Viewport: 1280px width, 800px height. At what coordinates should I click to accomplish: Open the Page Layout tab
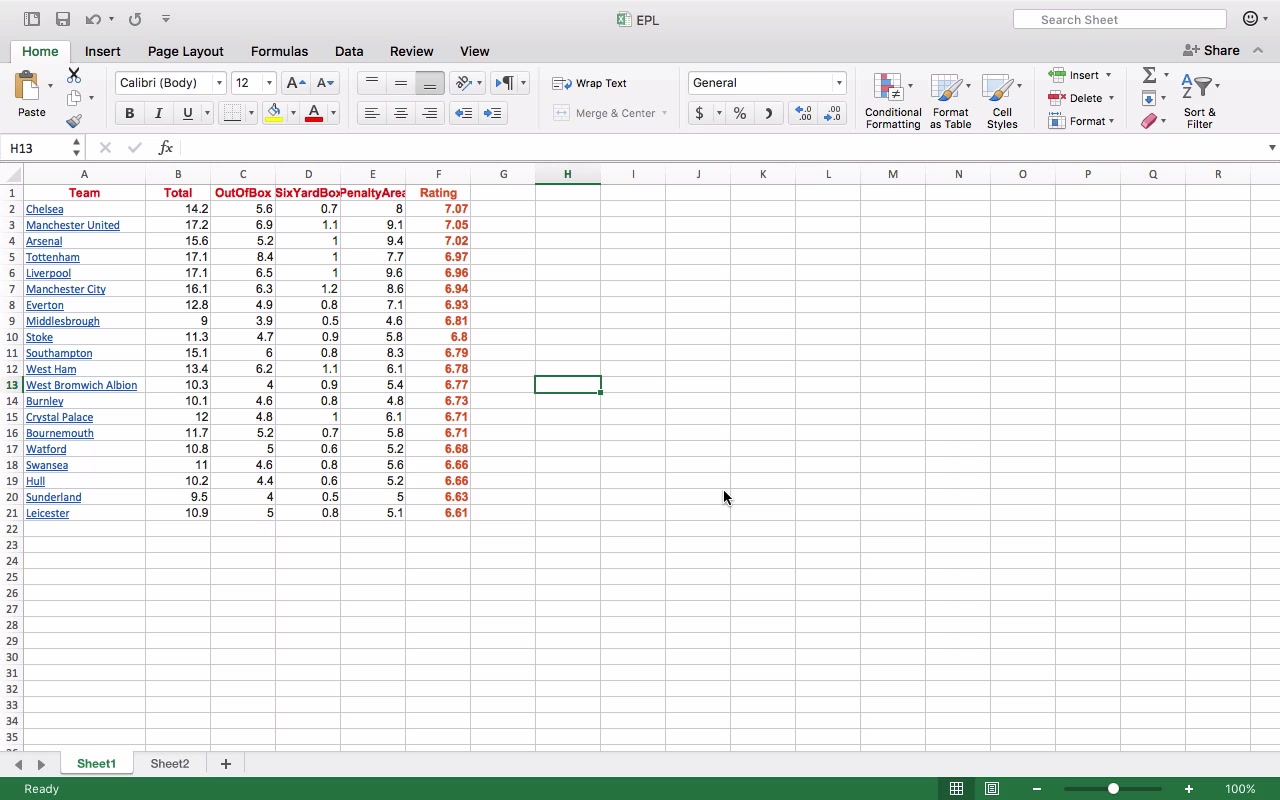coord(186,51)
